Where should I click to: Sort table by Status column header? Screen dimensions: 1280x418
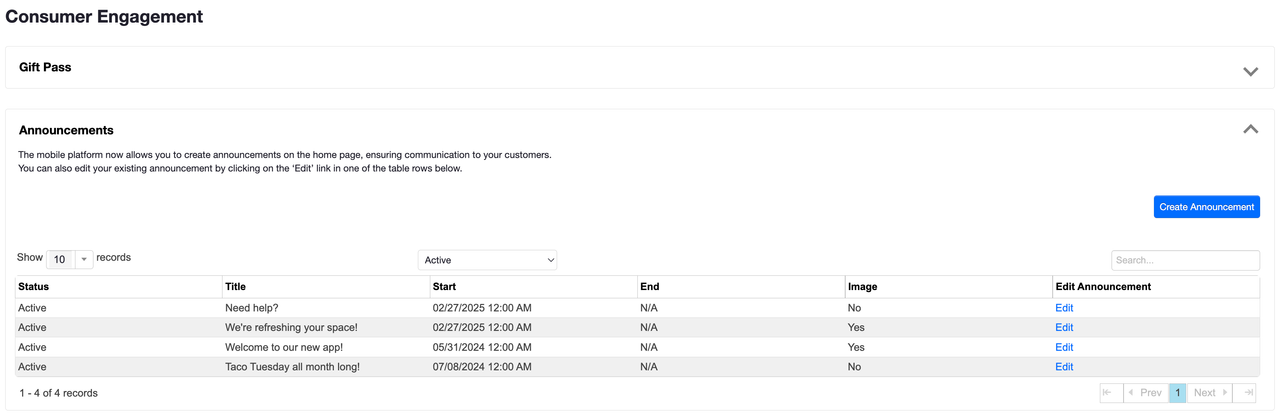tap(118, 286)
